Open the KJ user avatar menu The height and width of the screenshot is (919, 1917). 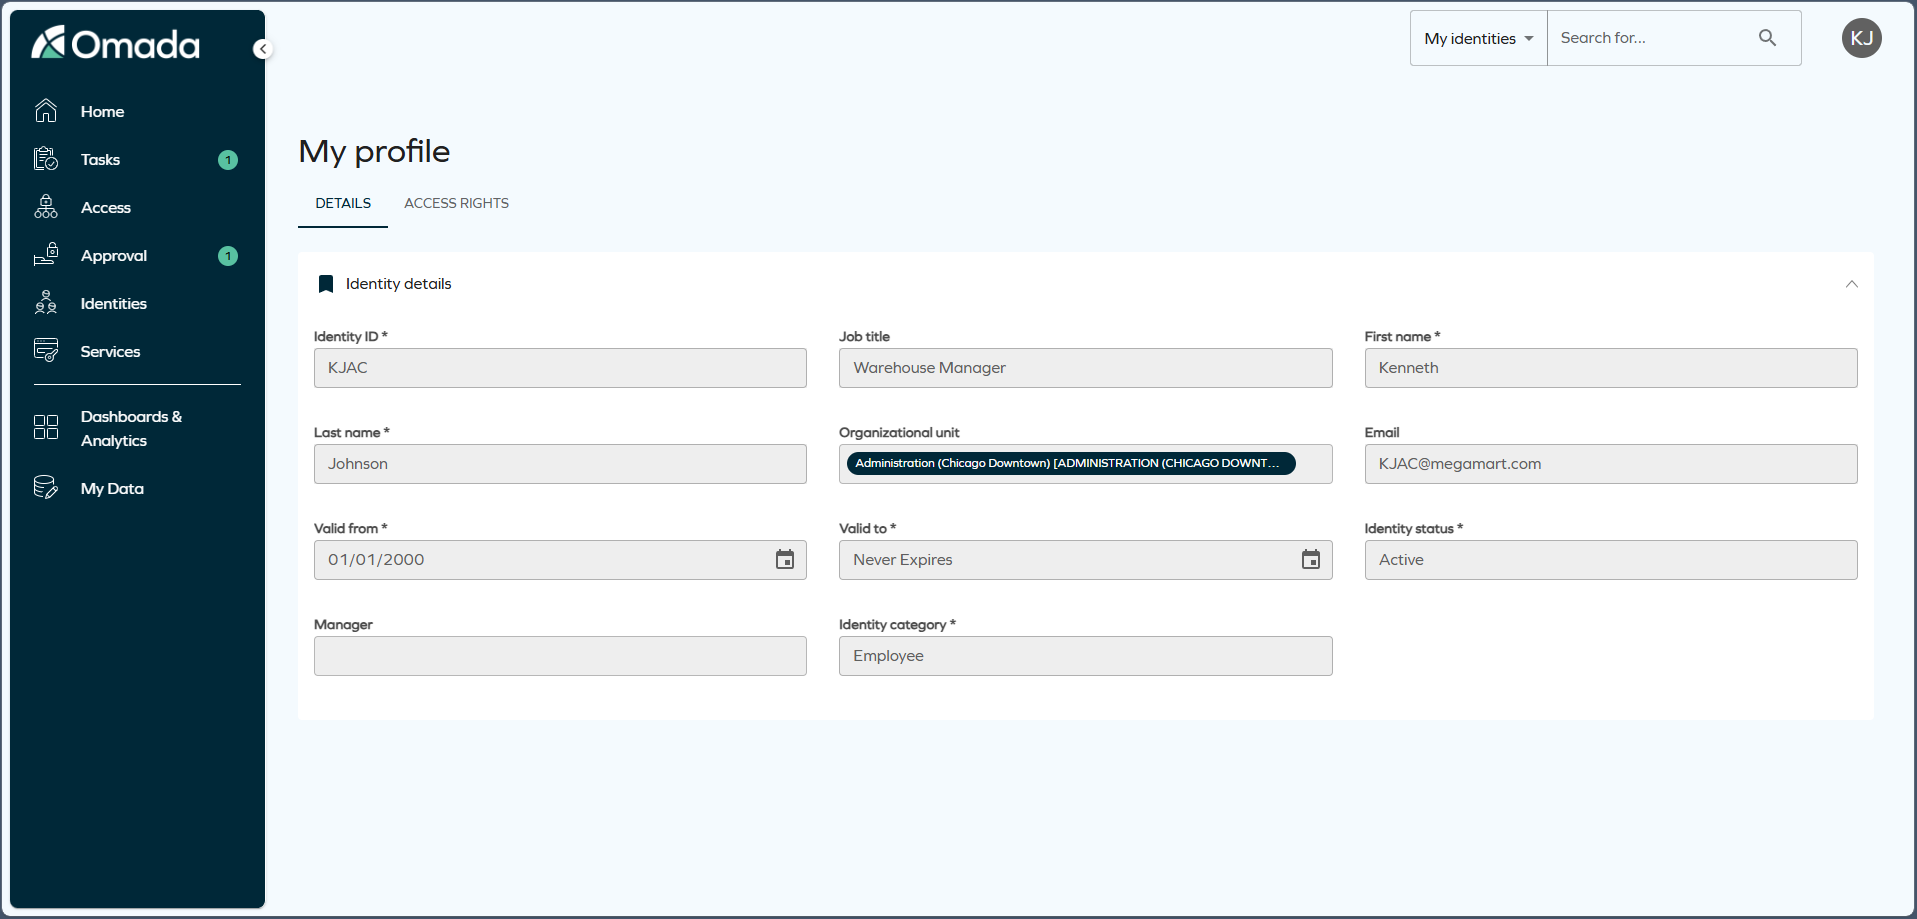point(1861,38)
